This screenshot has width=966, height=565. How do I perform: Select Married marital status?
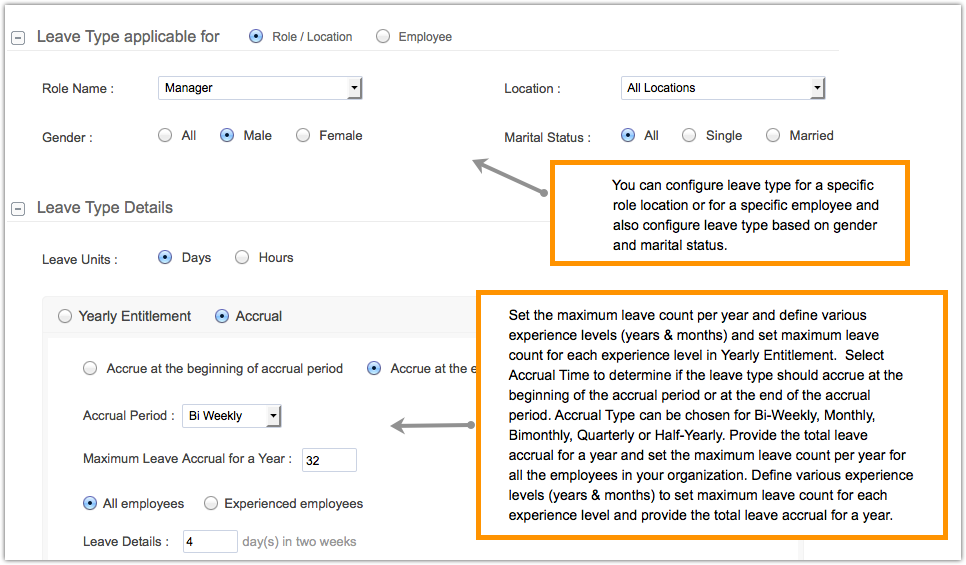point(773,135)
